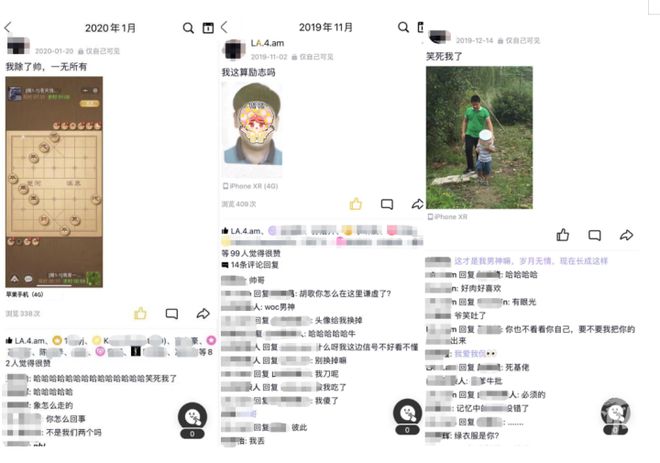The image size is (660, 463).
Task: Open calendar icon next to 2020年1月 search
Action: tap(208, 28)
